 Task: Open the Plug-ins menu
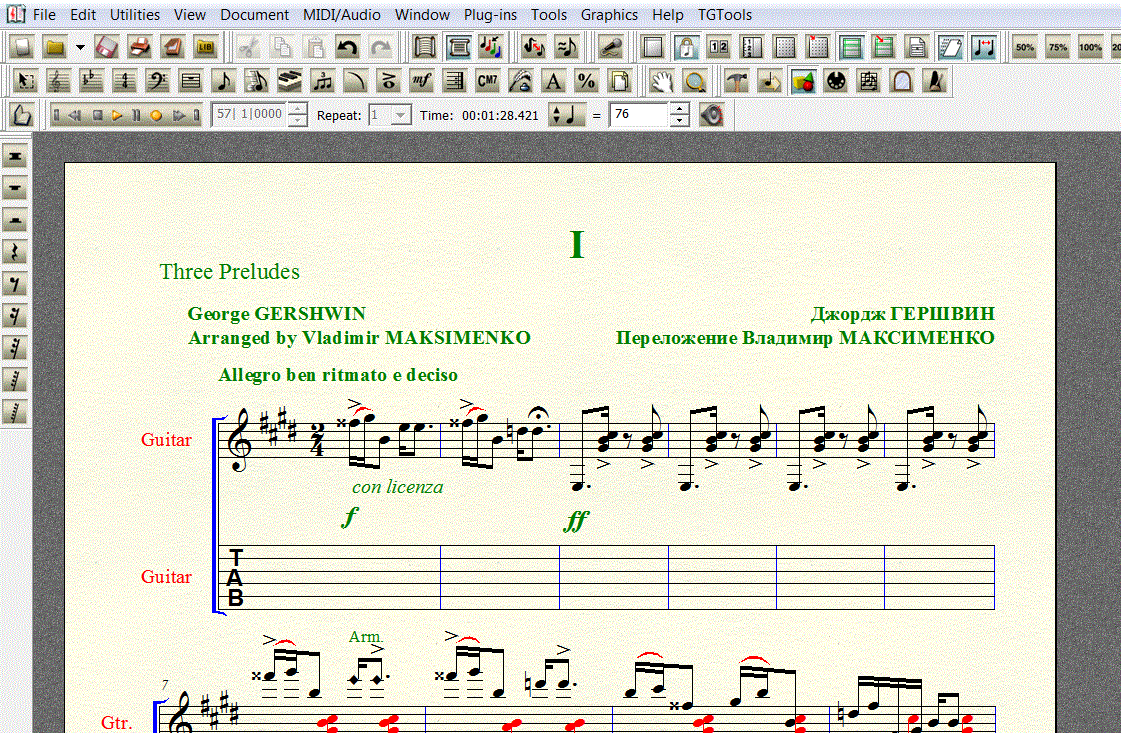point(490,14)
